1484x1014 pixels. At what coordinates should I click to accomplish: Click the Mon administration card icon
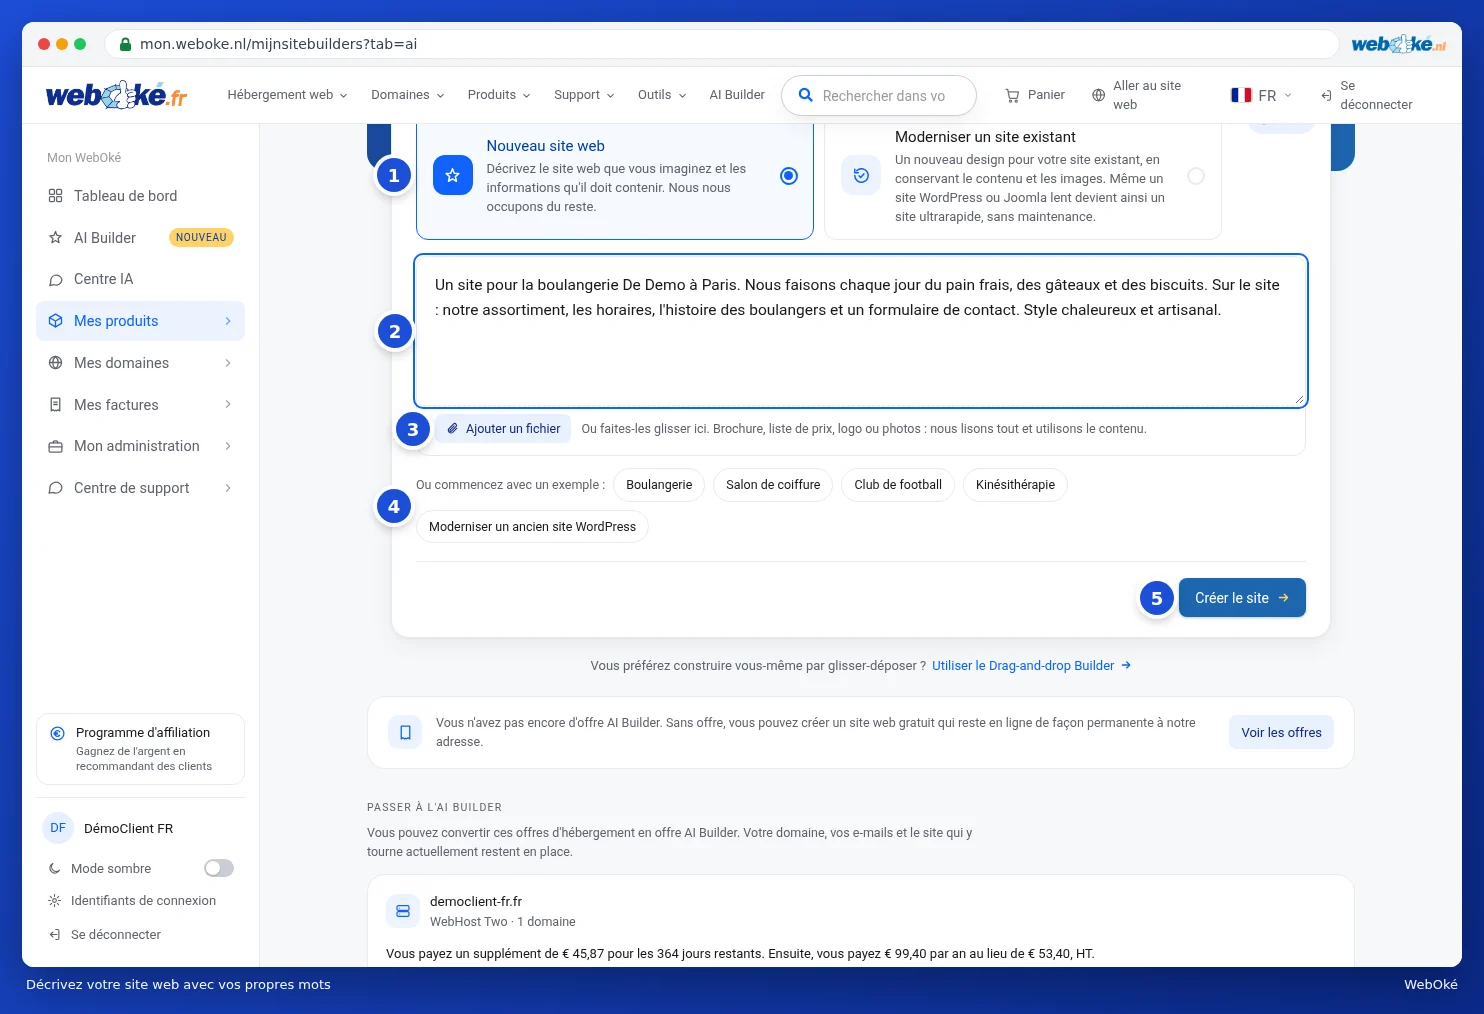coord(55,446)
